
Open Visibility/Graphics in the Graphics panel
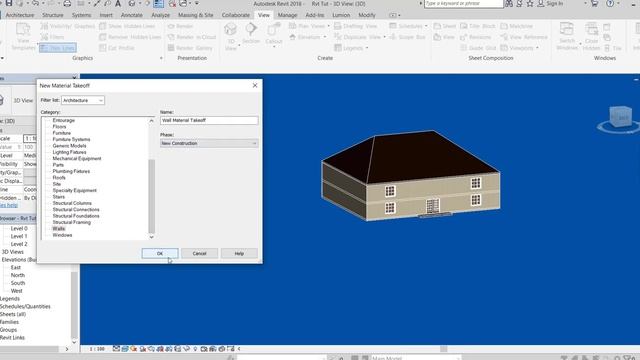coord(68,26)
